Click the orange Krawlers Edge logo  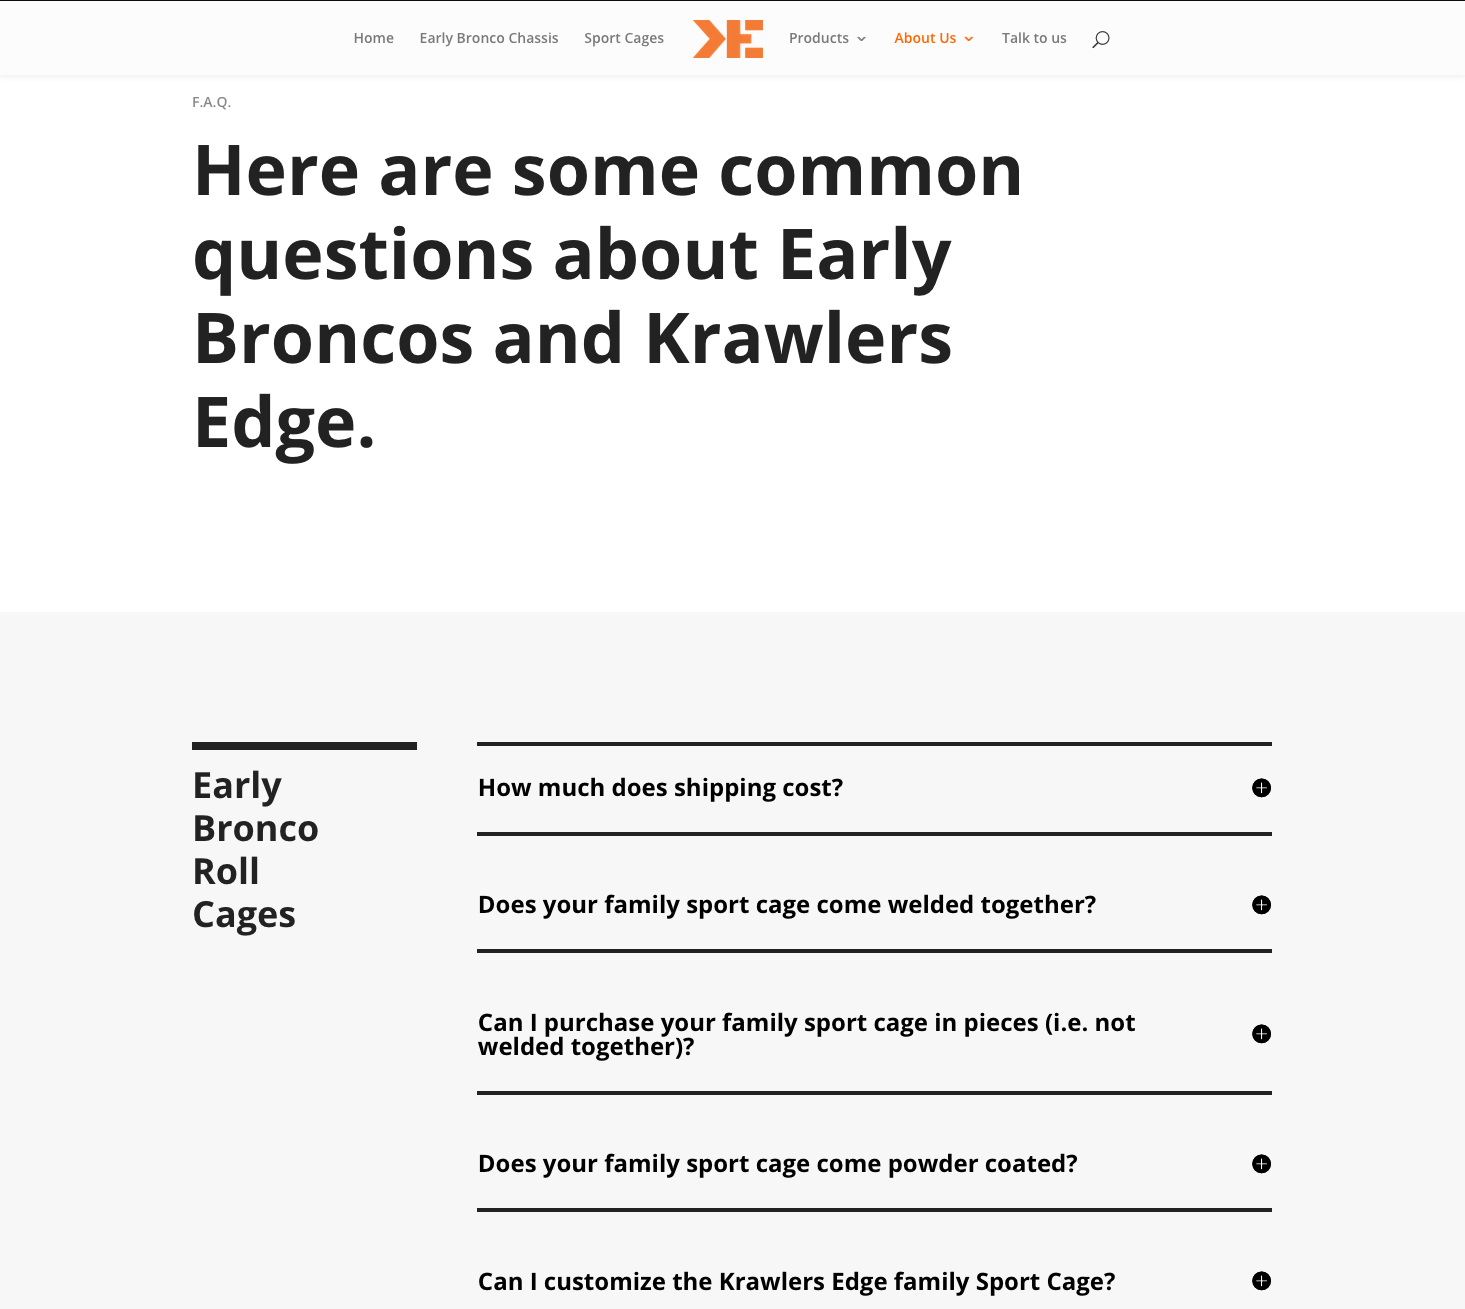click(728, 39)
